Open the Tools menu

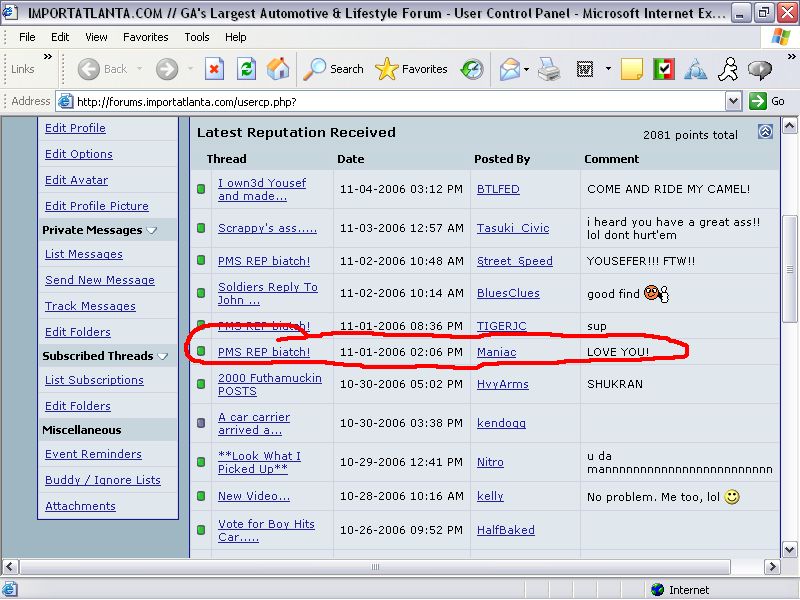[197, 37]
